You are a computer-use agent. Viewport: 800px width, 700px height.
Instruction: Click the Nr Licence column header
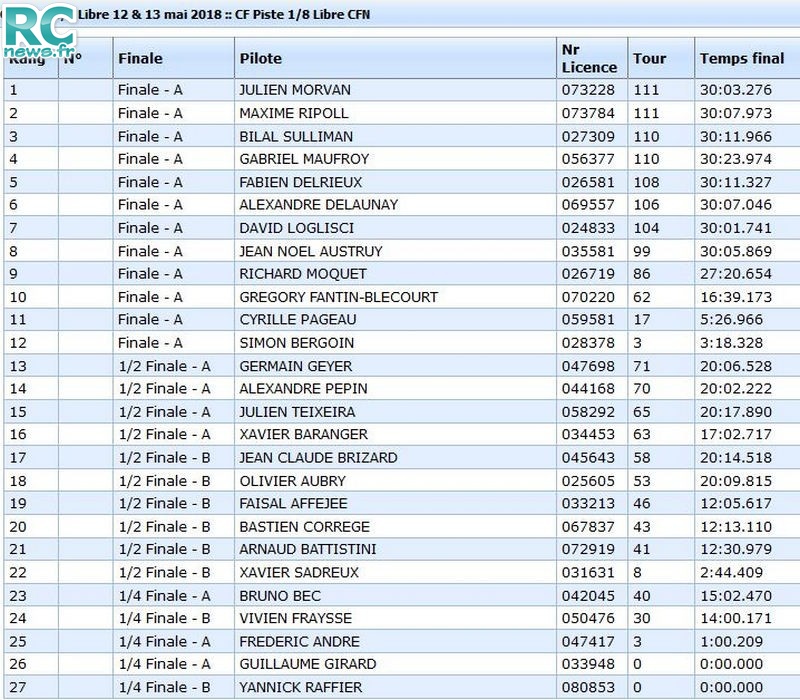pos(588,58)
